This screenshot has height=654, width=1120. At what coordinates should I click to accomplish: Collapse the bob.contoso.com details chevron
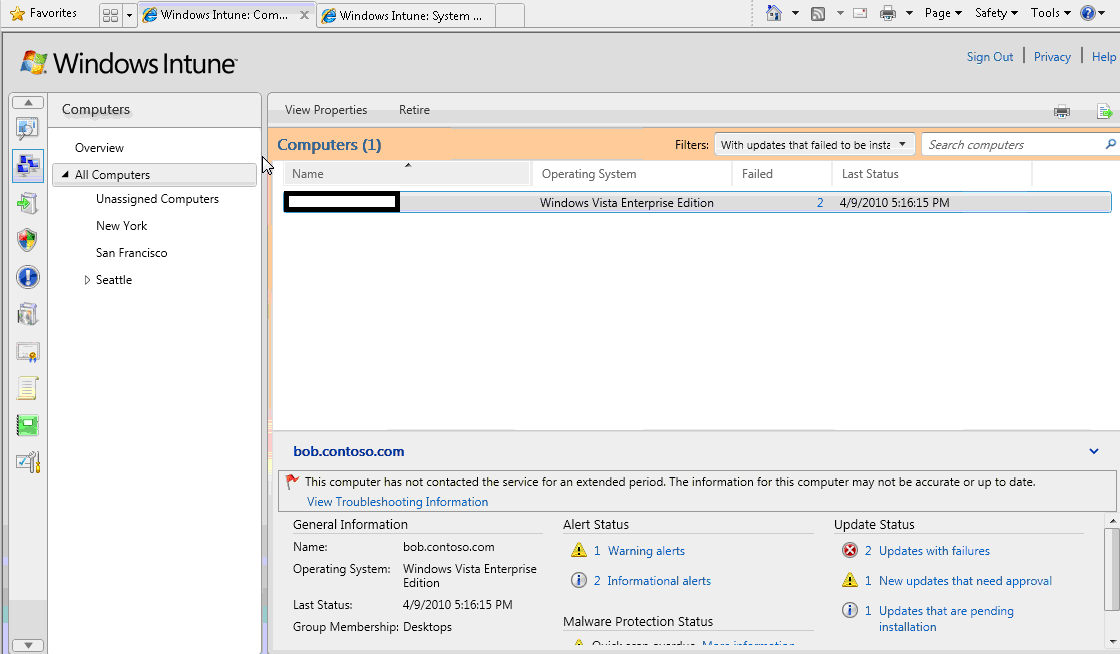[x=1094, y=451]
